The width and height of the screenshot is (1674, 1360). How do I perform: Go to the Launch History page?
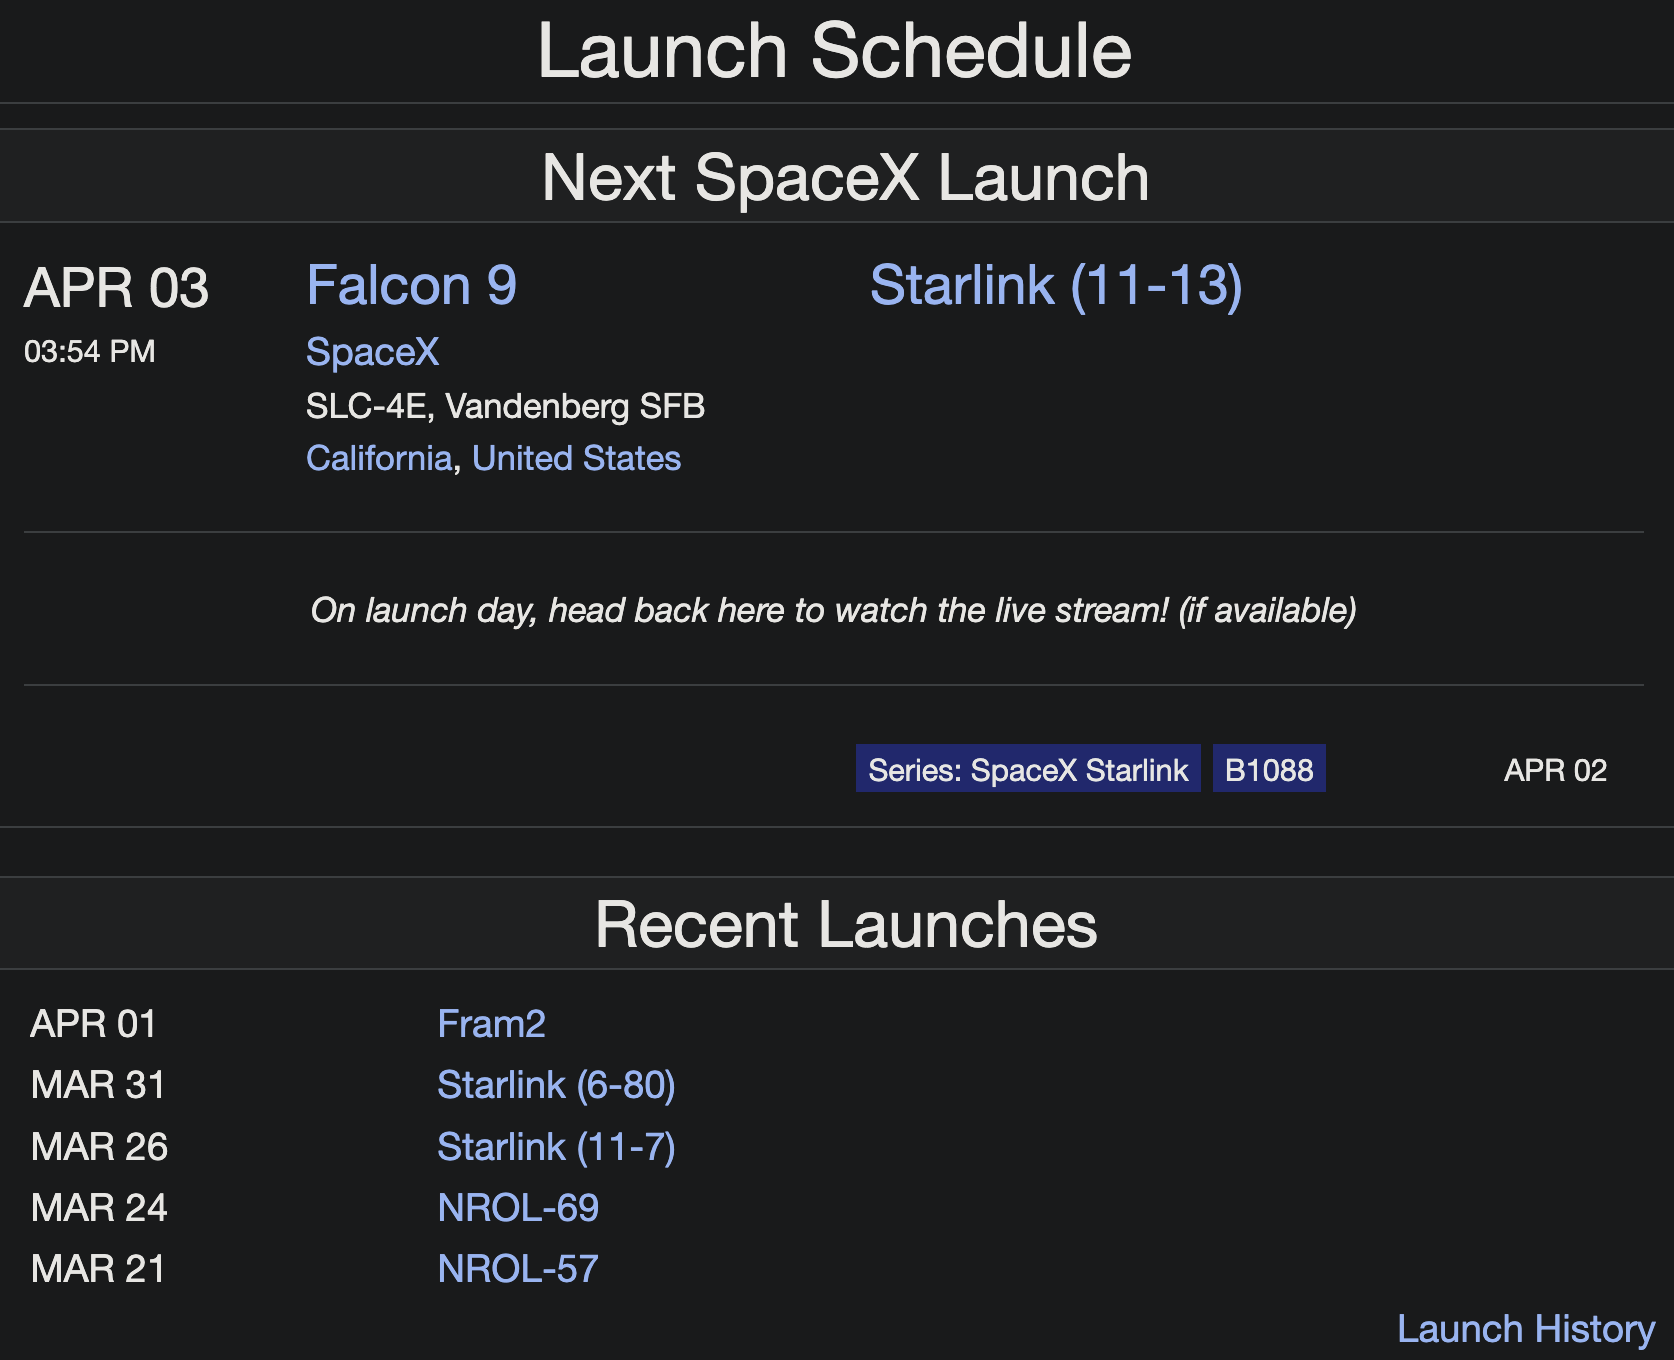[x=1526, y=1329]
